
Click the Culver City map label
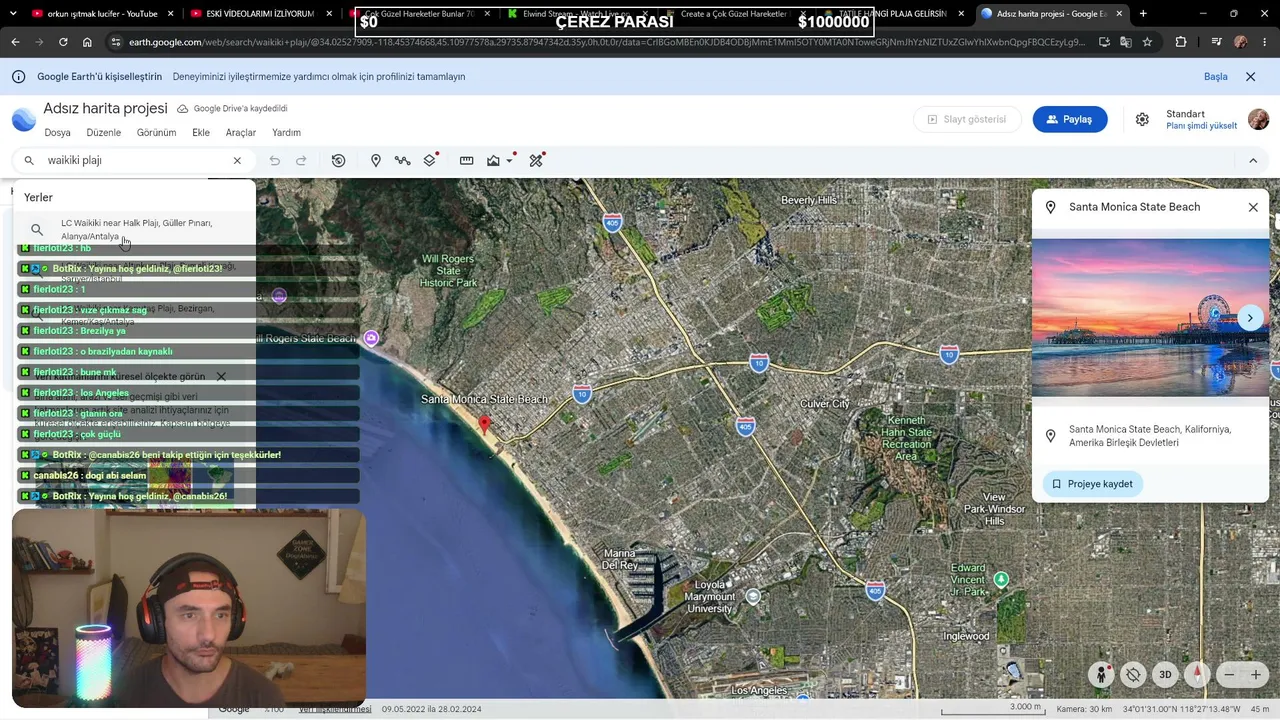click(x=825, y=404)
